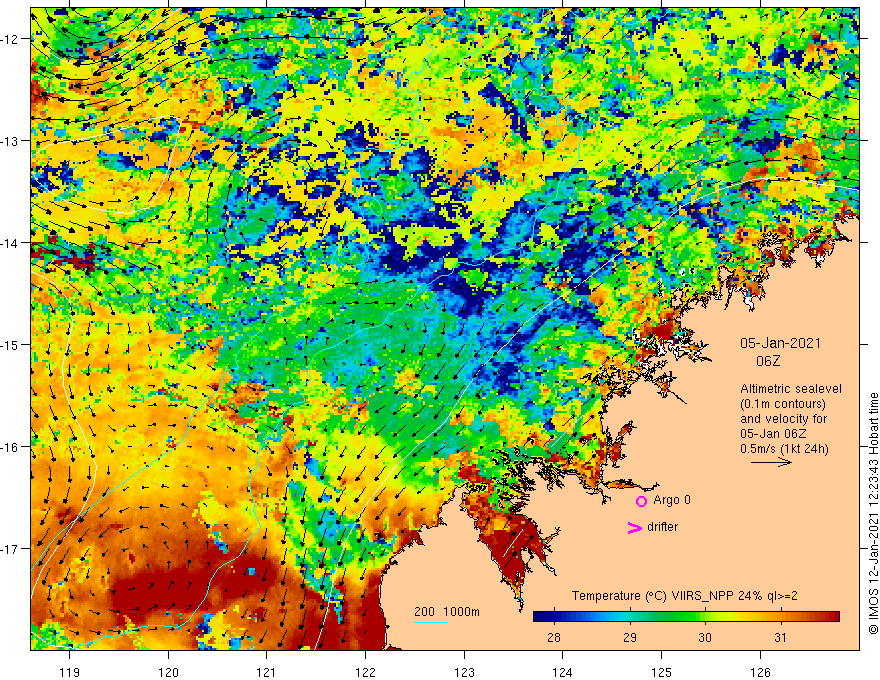Click the '0.5m/s (1kt 24h)' text

tap(784, 448)
